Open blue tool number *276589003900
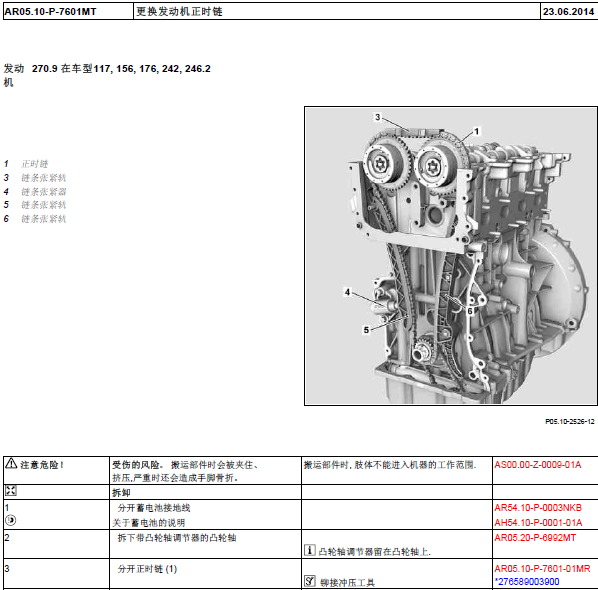Screen dimensions: 598x590 (527, 582)
